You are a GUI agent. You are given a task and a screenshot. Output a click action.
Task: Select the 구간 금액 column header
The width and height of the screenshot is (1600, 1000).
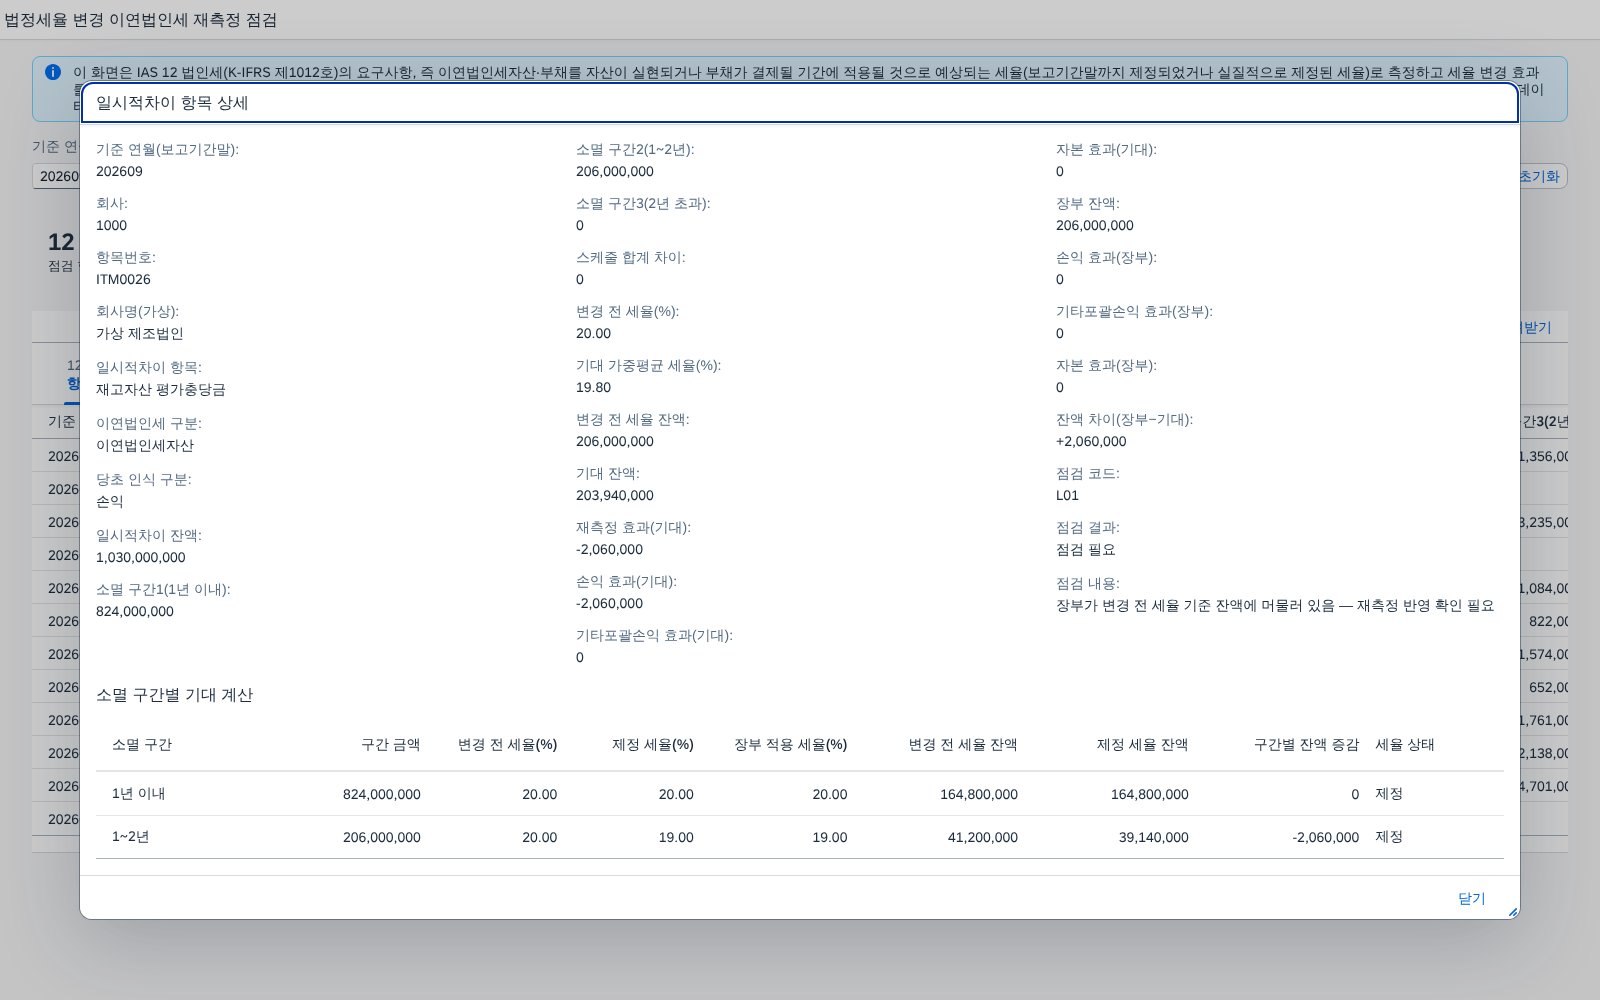tap(391, 744)
